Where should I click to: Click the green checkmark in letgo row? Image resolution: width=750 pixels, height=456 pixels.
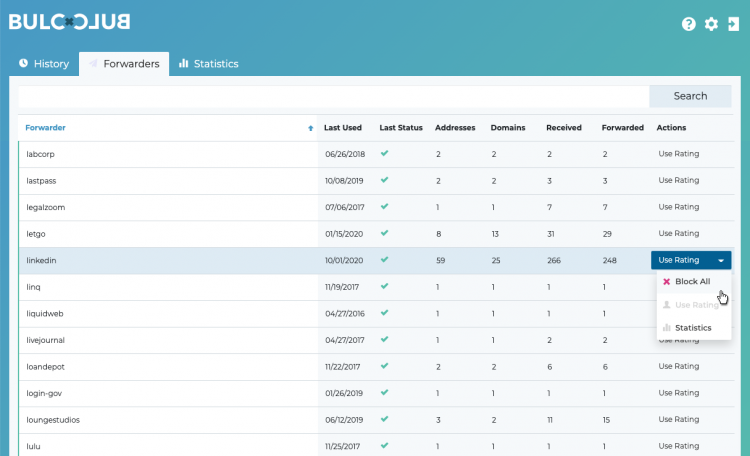[x=385, y=233]
